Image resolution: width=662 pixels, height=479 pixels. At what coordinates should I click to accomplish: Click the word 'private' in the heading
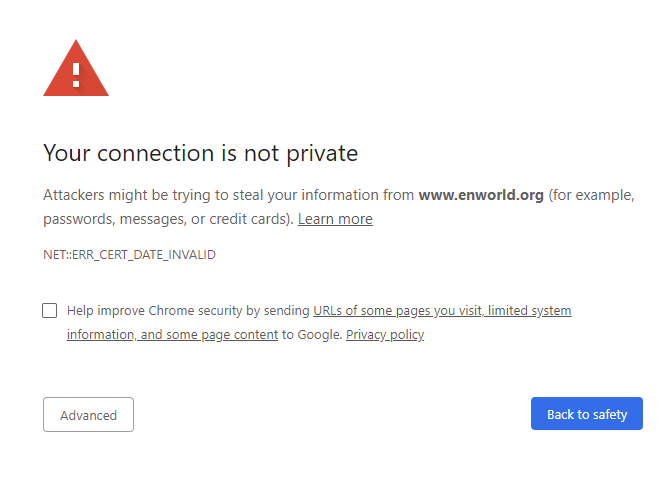click(x=322, y=154)
